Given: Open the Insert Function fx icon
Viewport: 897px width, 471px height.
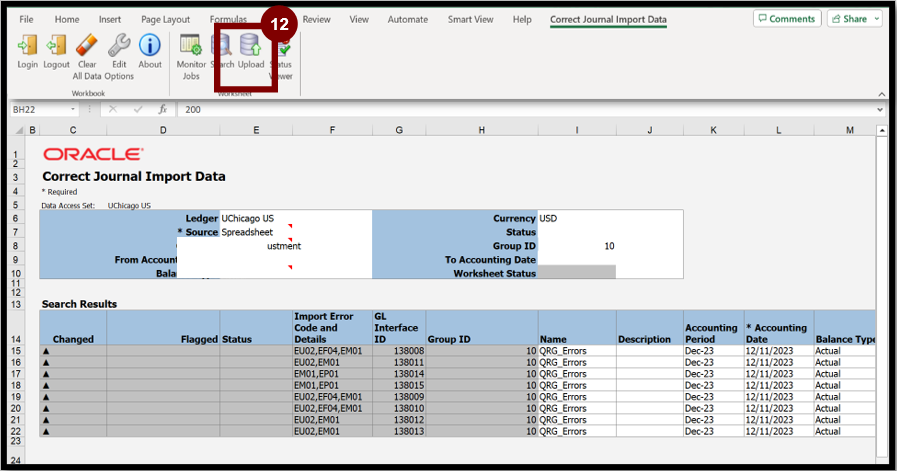Looking at the screenshot, I should click(163, 109).
